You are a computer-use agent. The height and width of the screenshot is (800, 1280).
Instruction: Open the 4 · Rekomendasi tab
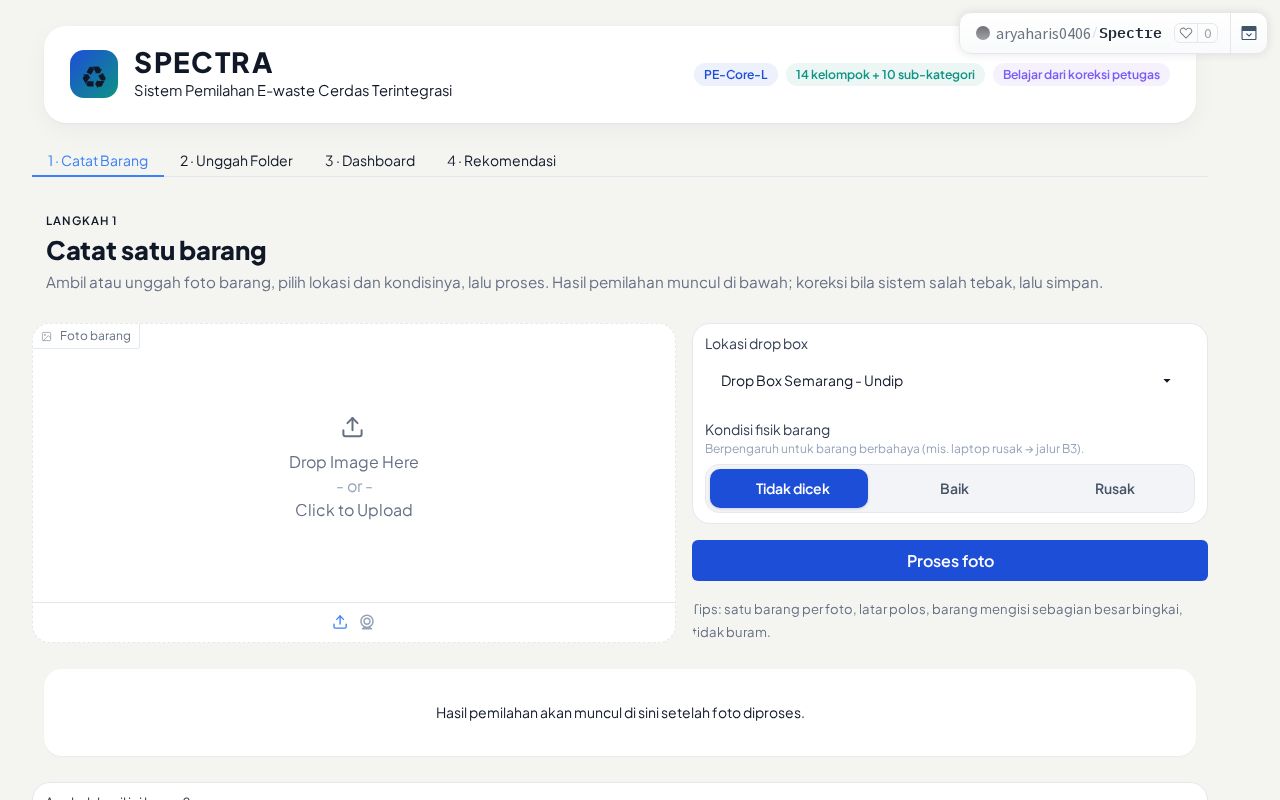501,161
